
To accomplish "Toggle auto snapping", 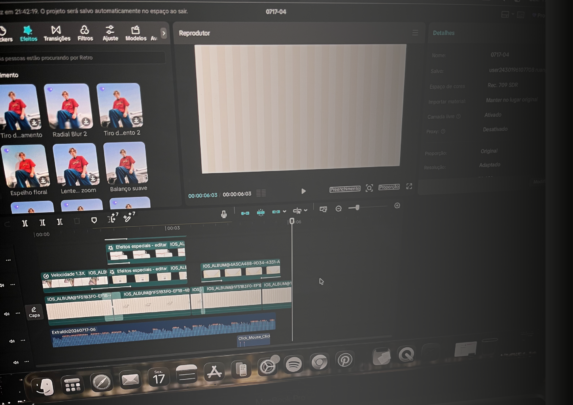I will click(x=261, y=212).
